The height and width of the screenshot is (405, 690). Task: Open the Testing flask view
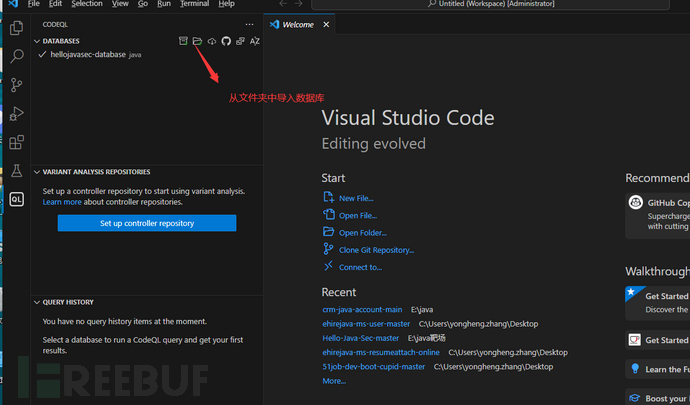(x=16, y=171)
